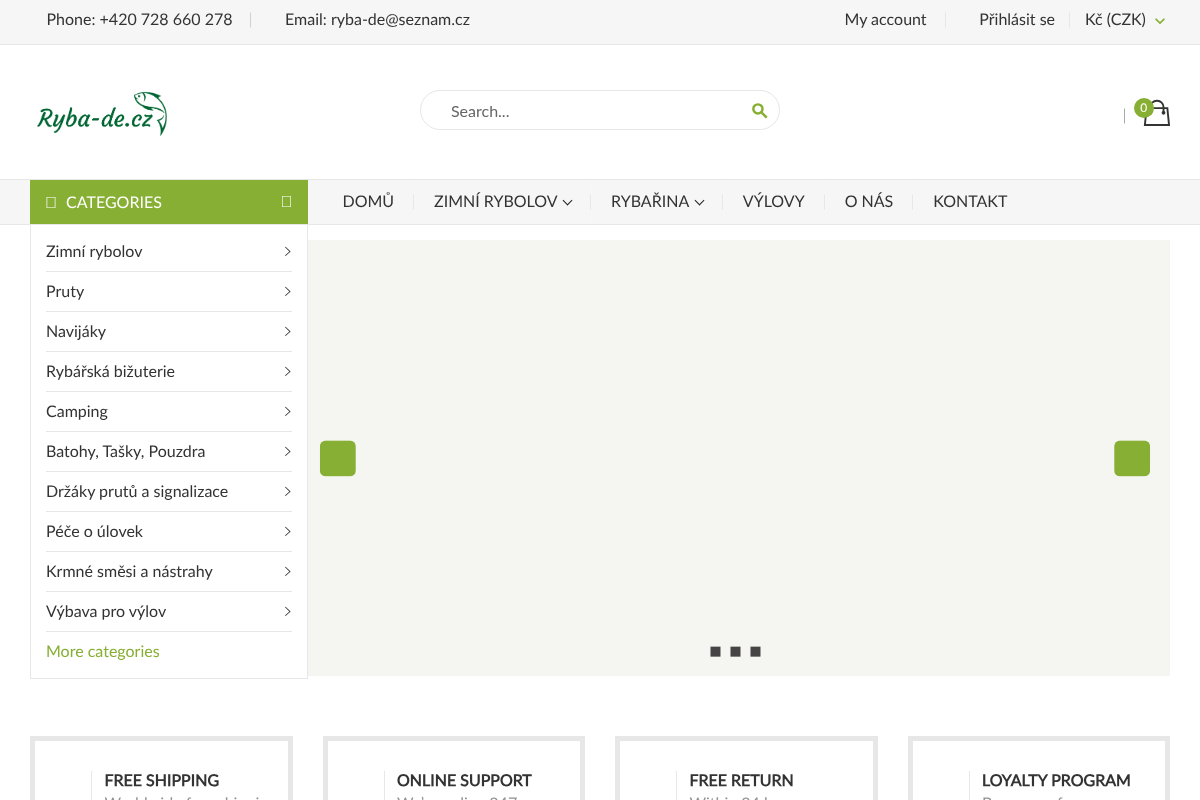Expand the Navijáky category chevron
Screen dimensions: 1200x800
287,331
